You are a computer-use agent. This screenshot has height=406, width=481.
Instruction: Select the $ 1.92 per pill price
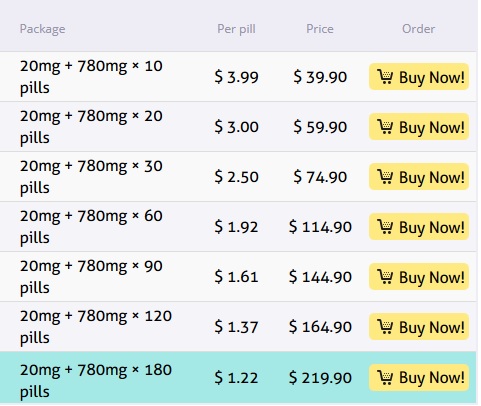click(x=236, y=227)
